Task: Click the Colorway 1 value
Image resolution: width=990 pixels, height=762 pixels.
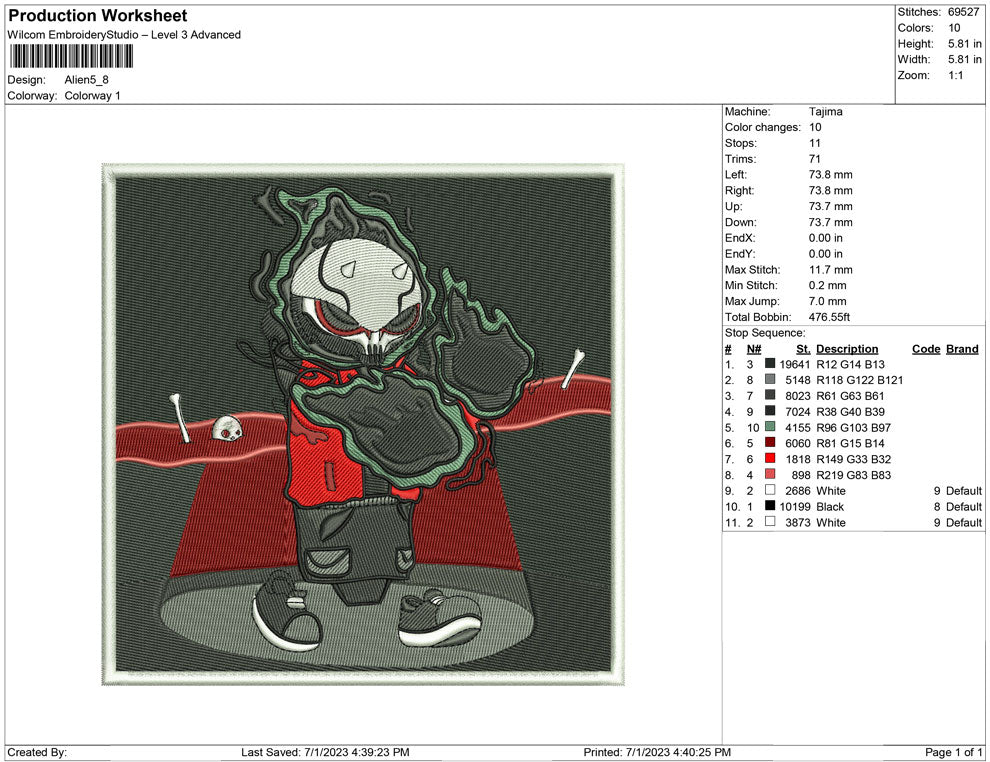Action: pos(92,96)
